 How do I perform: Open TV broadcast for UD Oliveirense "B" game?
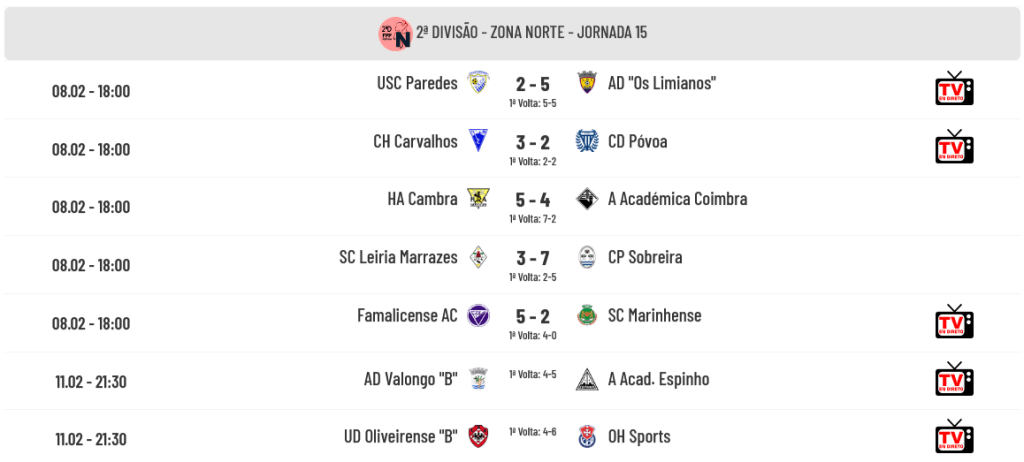click(954, 437)
